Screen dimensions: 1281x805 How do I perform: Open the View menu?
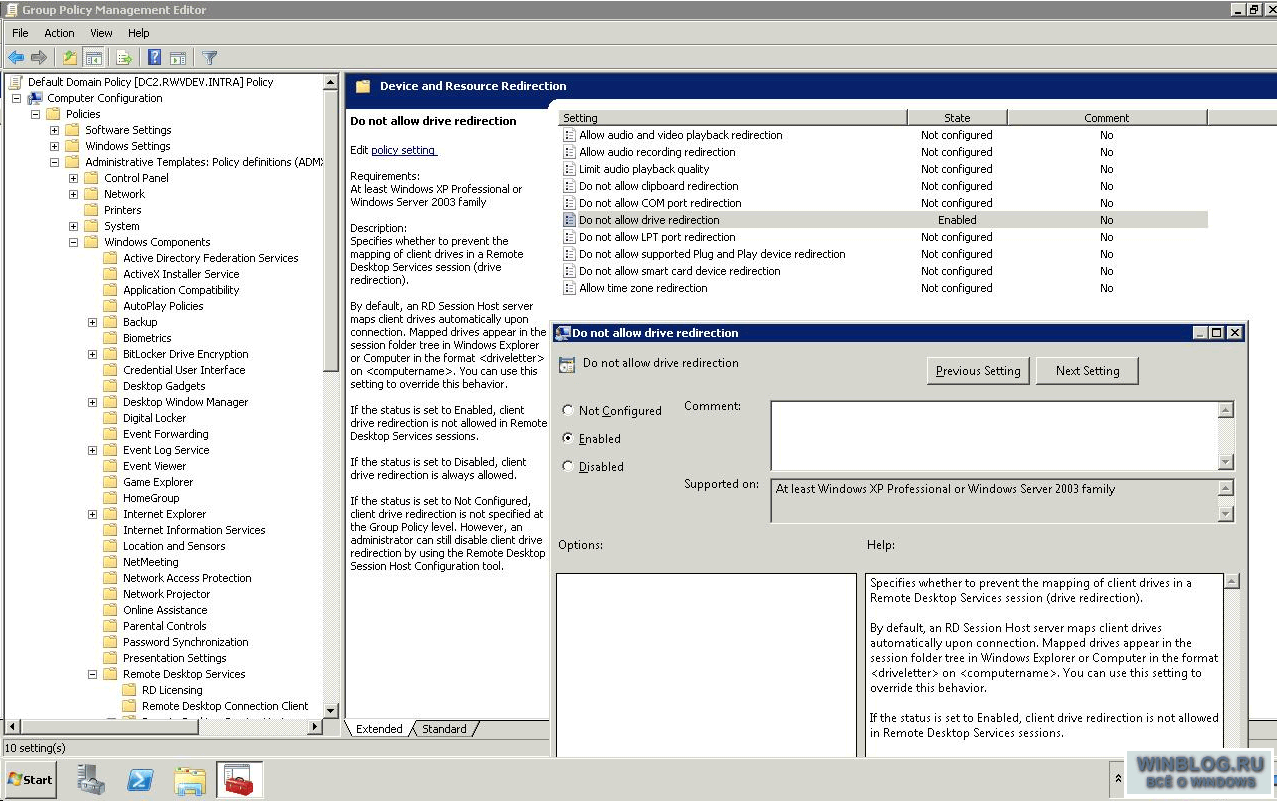click(x=101, y=33)
